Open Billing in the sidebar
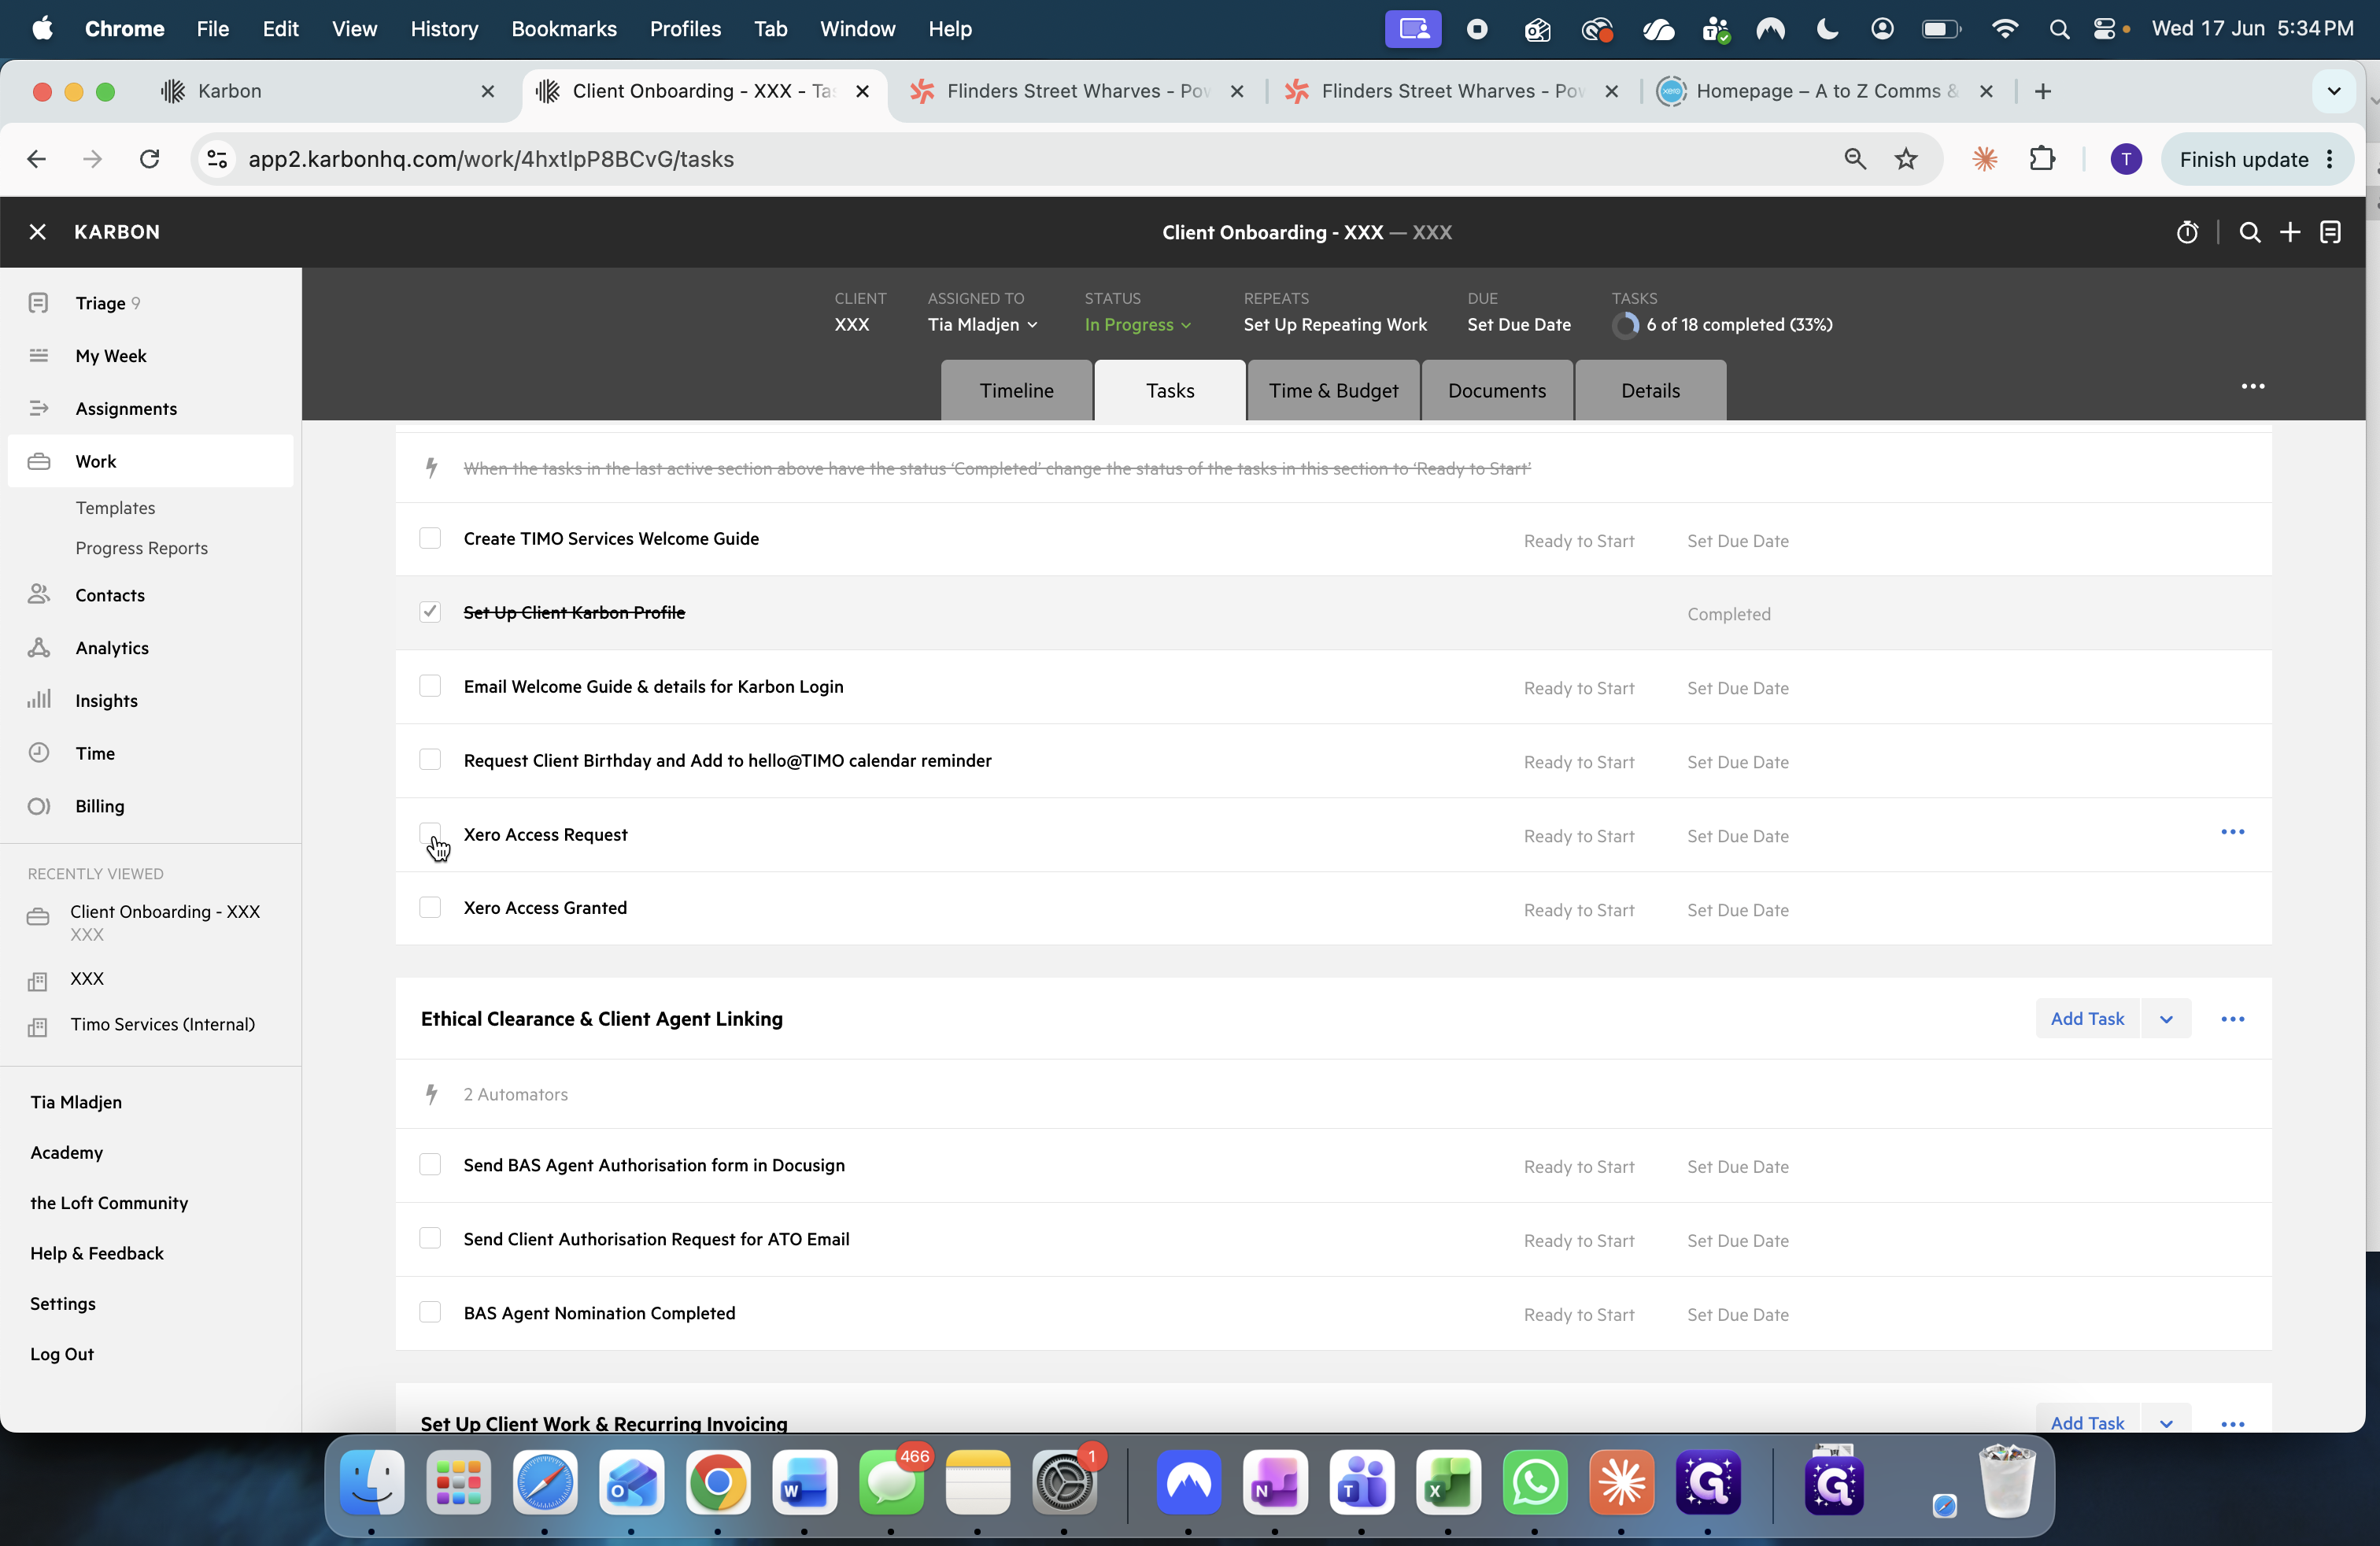Screen dimensions: 2380x1546 coord(150,806)
